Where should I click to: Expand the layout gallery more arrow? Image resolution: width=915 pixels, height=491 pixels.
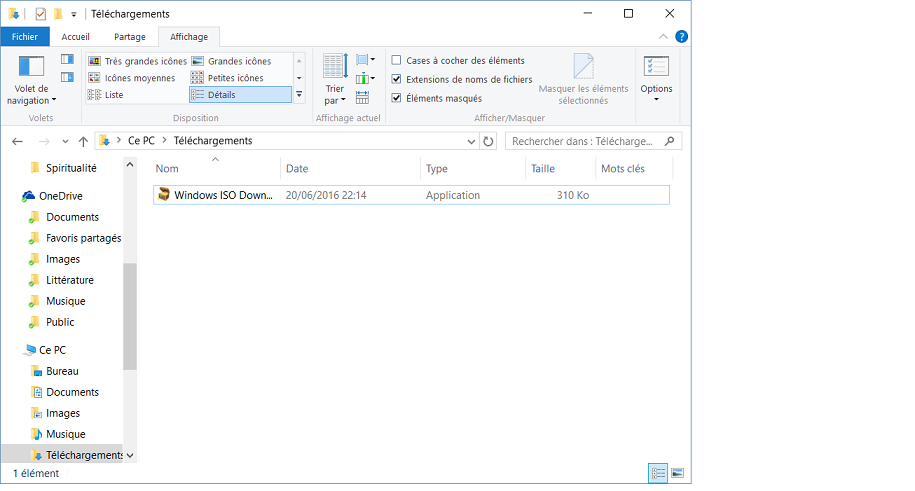(299, 95)
